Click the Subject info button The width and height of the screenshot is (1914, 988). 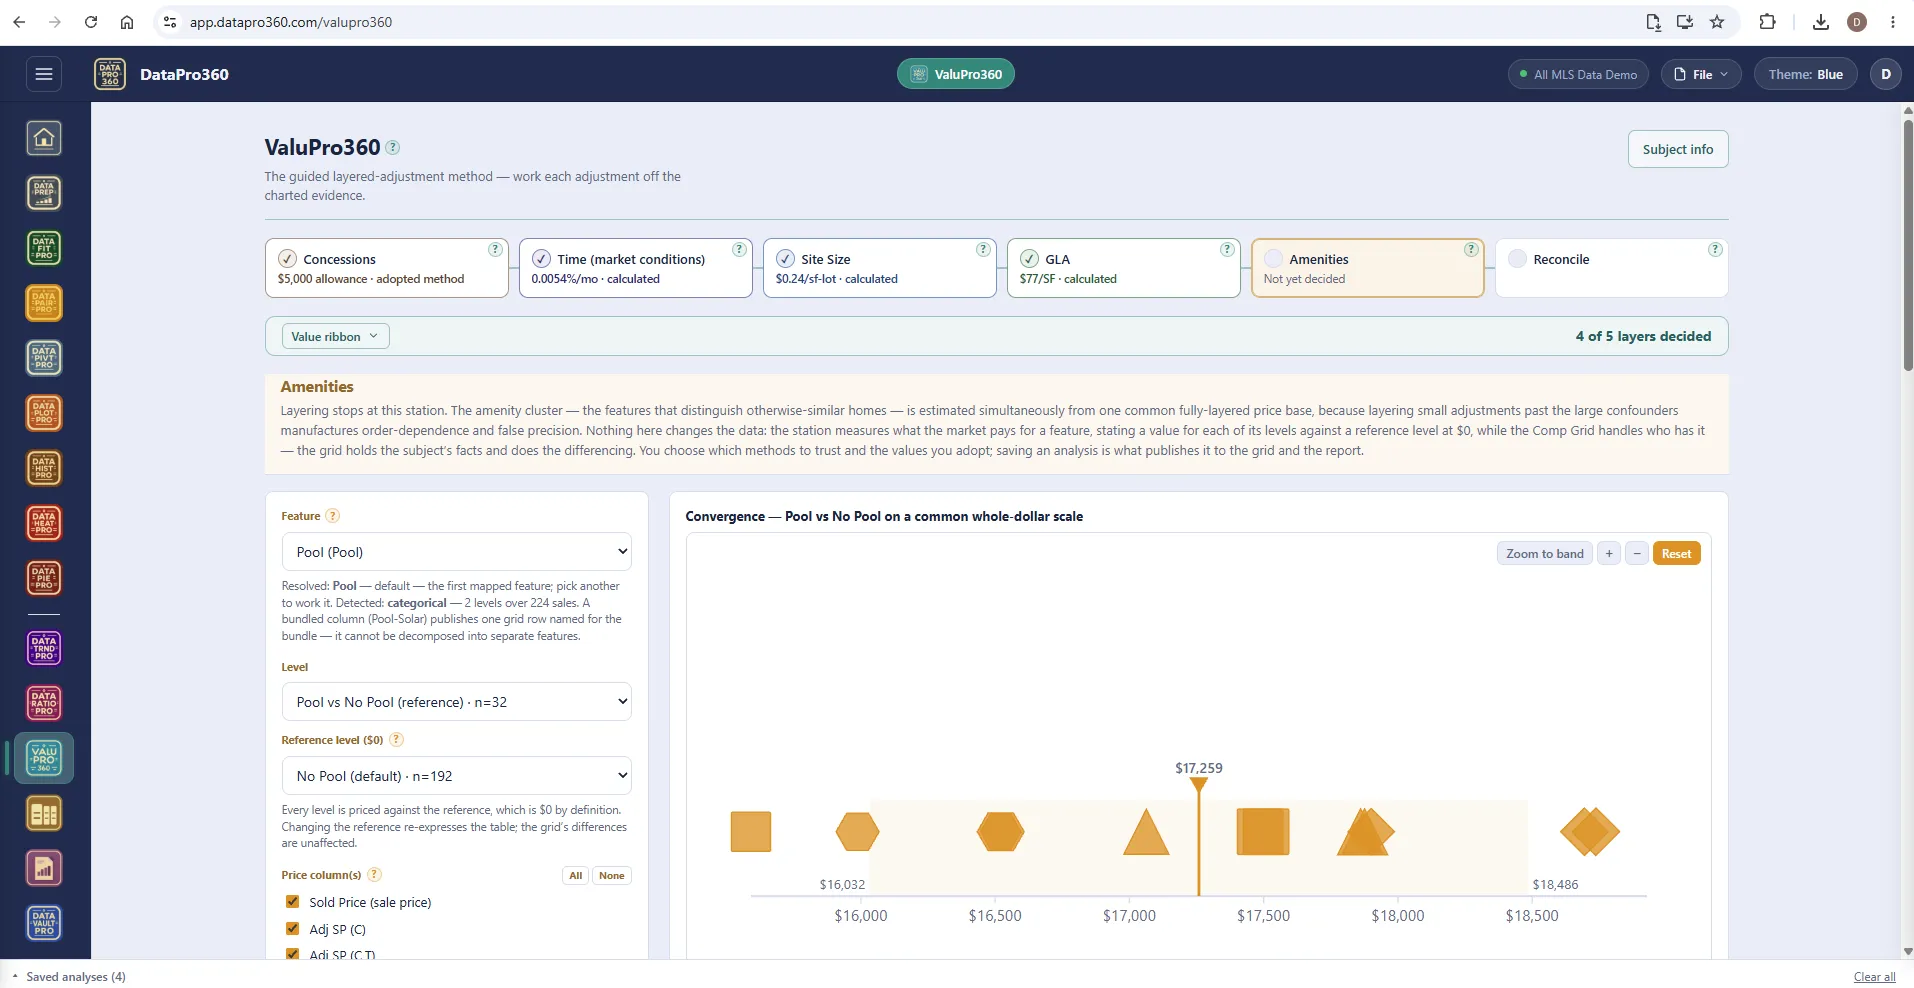[1678, 149]
